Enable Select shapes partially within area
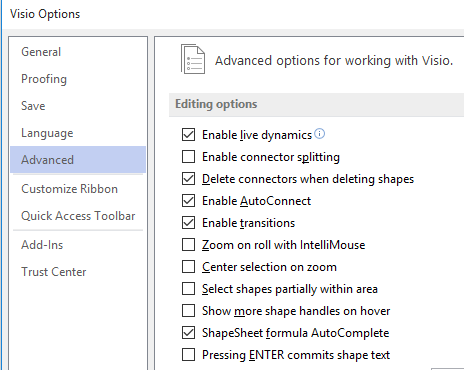Screen dimensions: 464x370 188,289
